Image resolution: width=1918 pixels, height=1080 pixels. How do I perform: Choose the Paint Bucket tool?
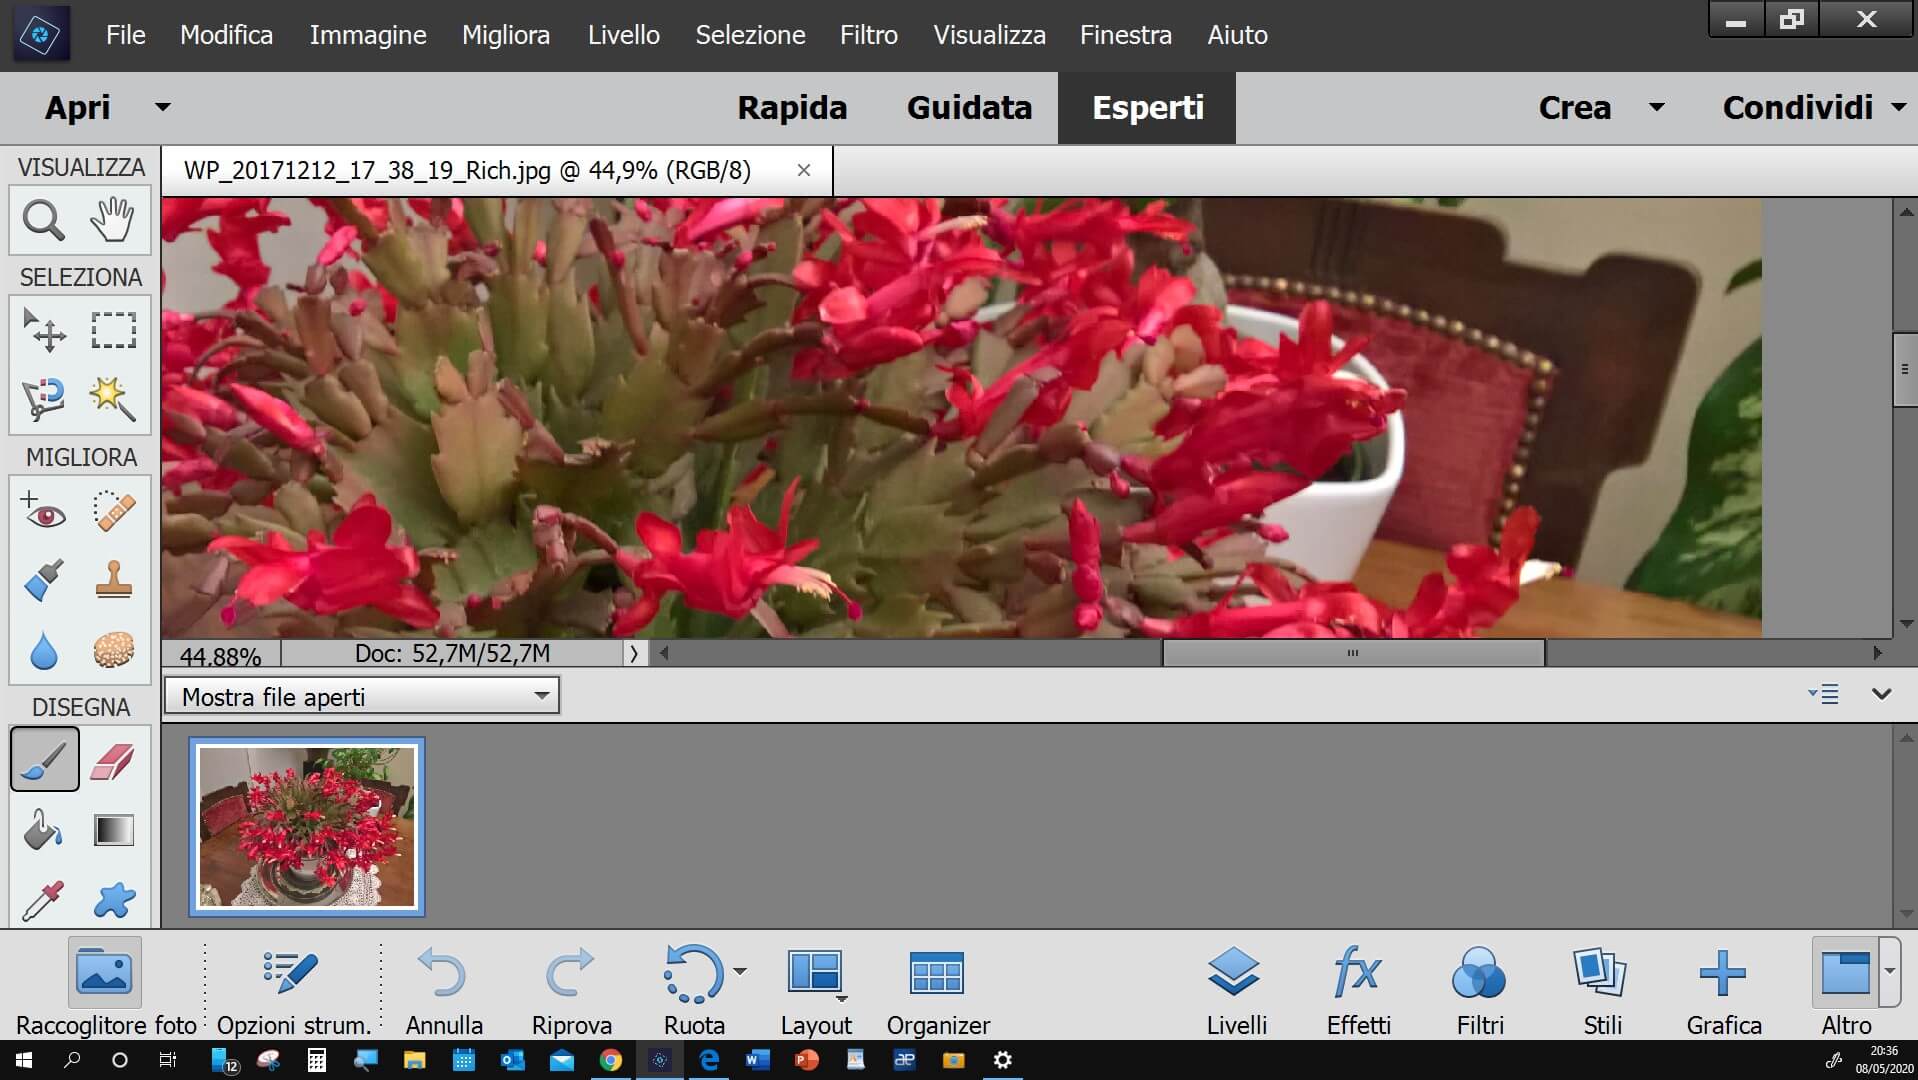43,830
